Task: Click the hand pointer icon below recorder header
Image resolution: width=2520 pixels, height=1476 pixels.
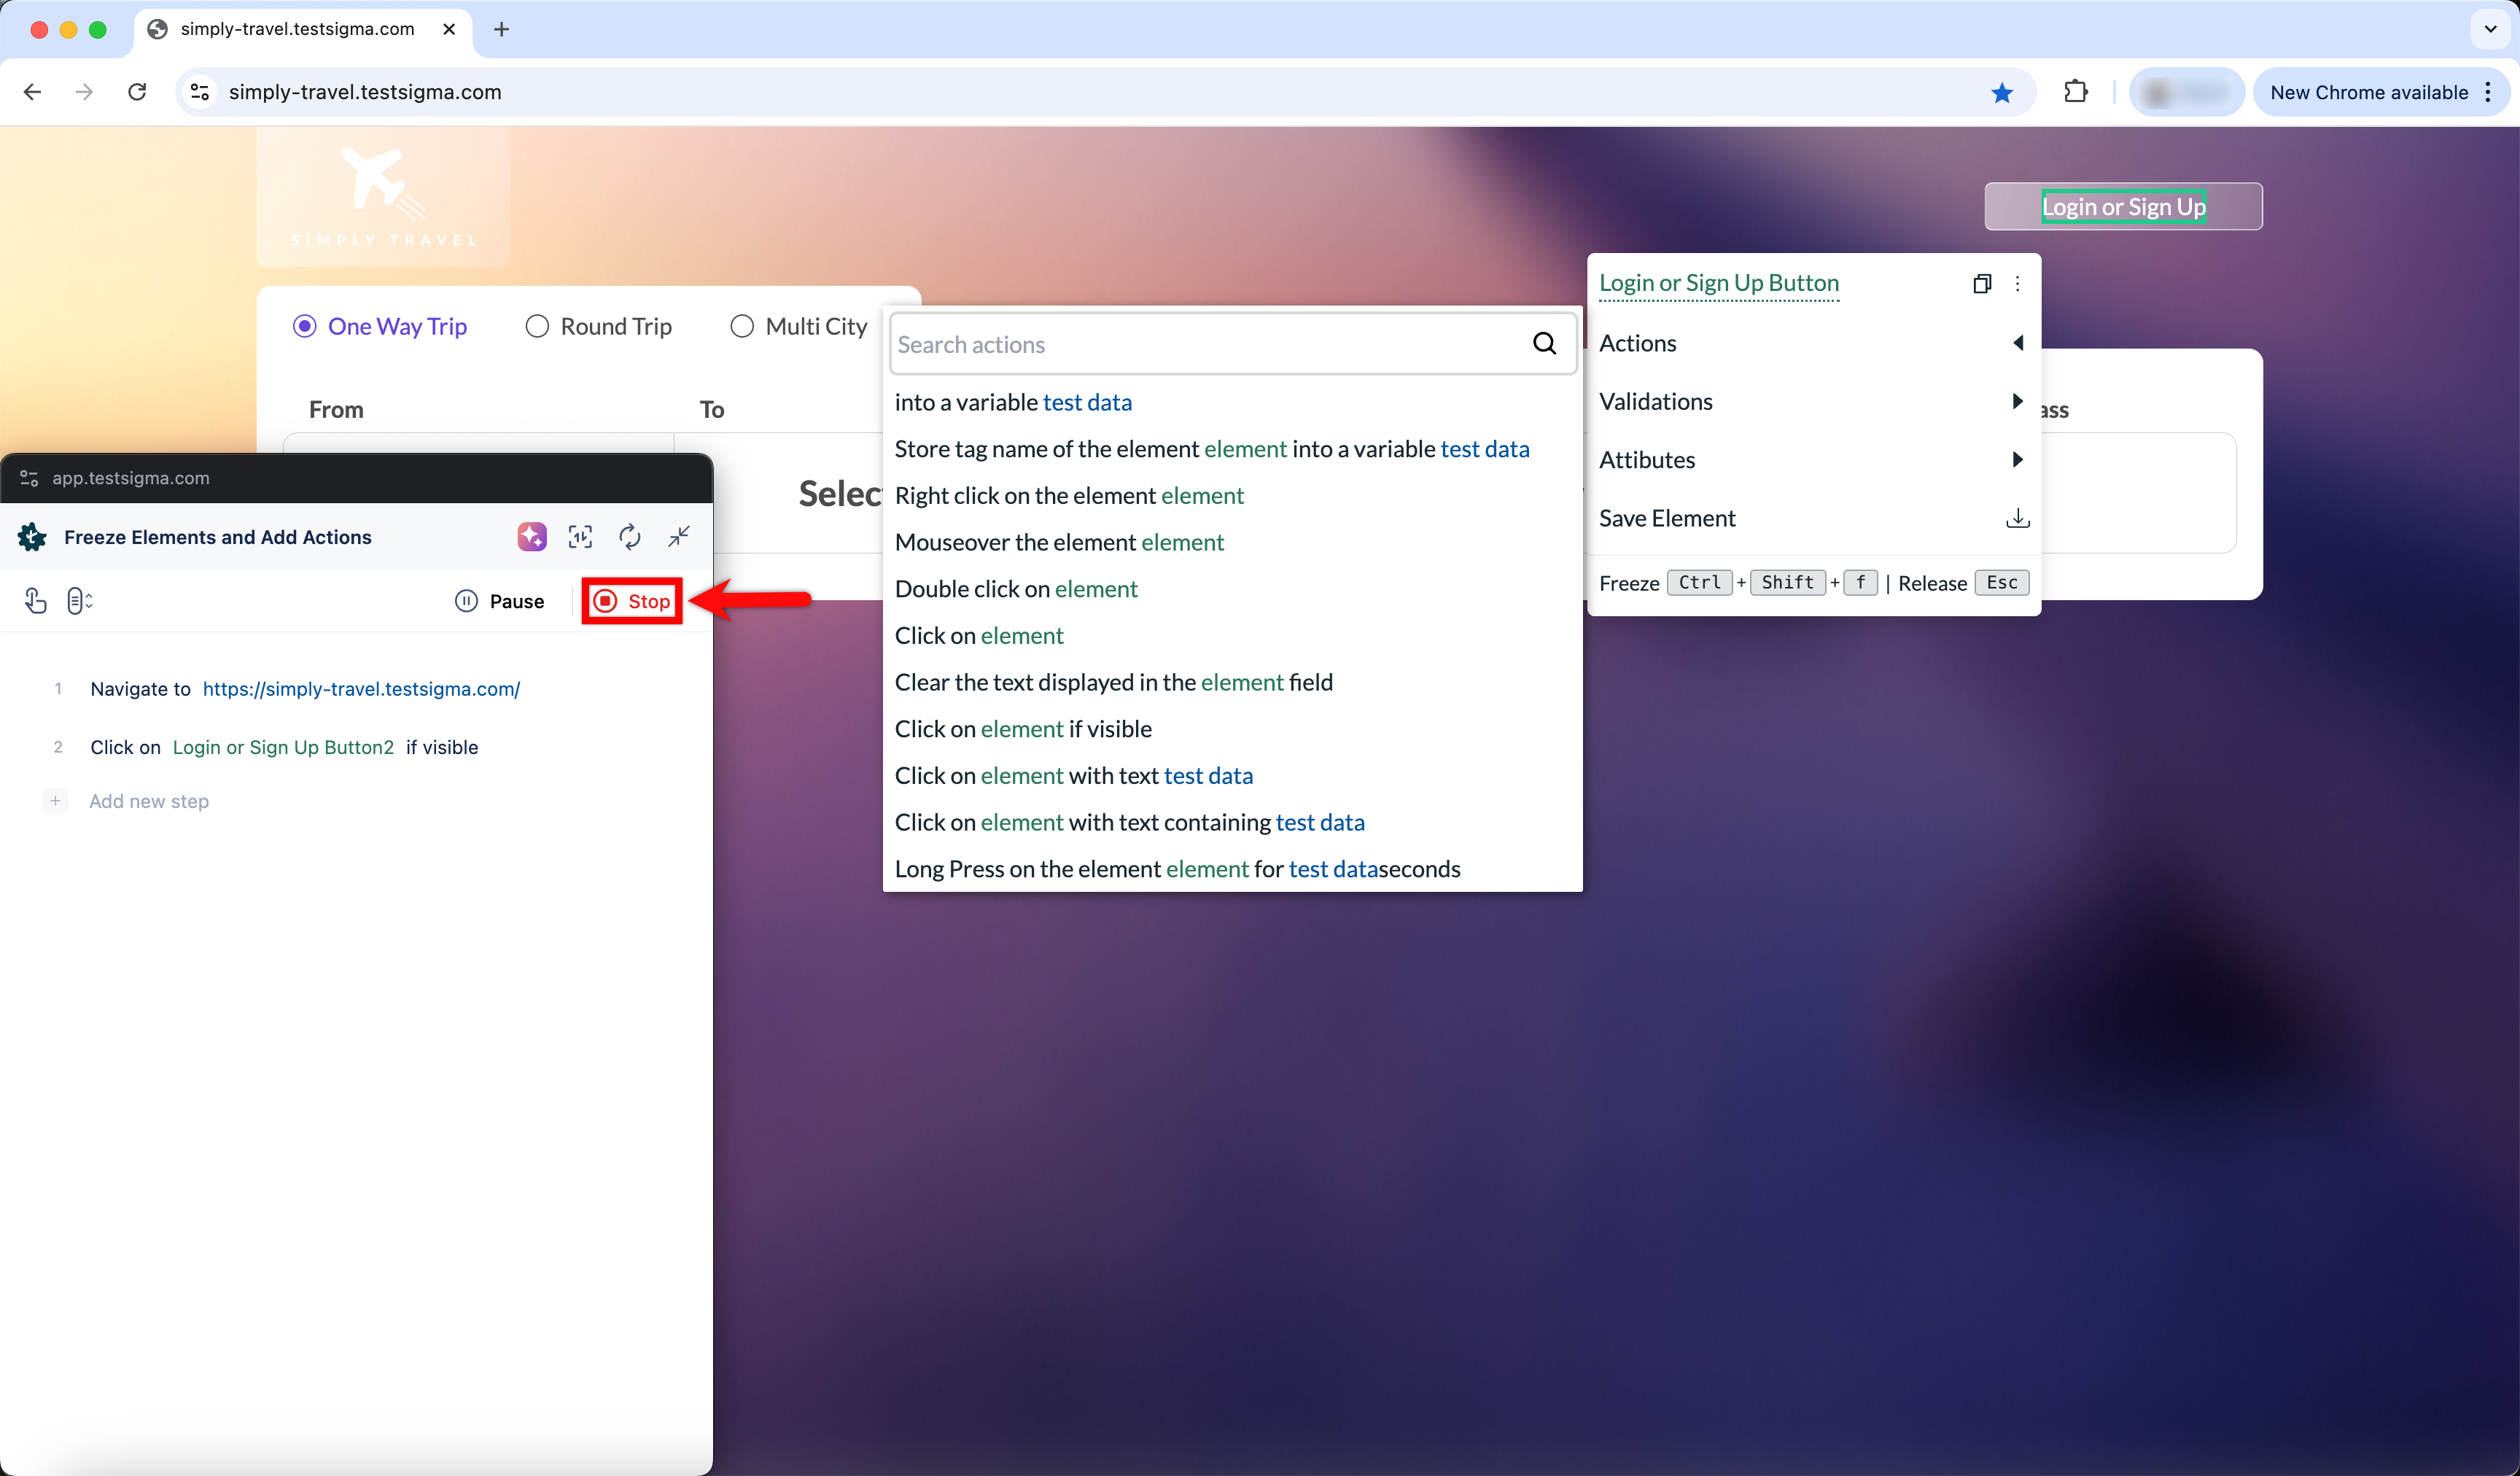Action: point(35,601)
